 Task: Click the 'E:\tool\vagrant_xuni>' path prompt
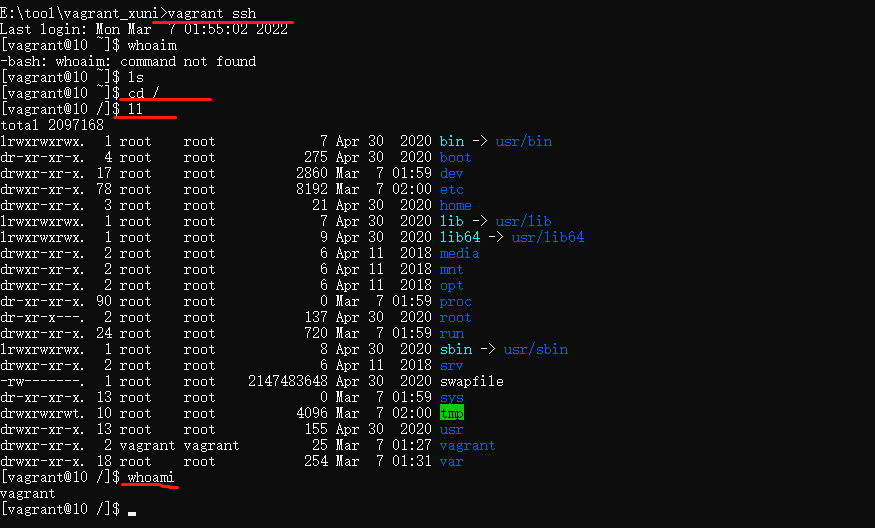point(84,13)
